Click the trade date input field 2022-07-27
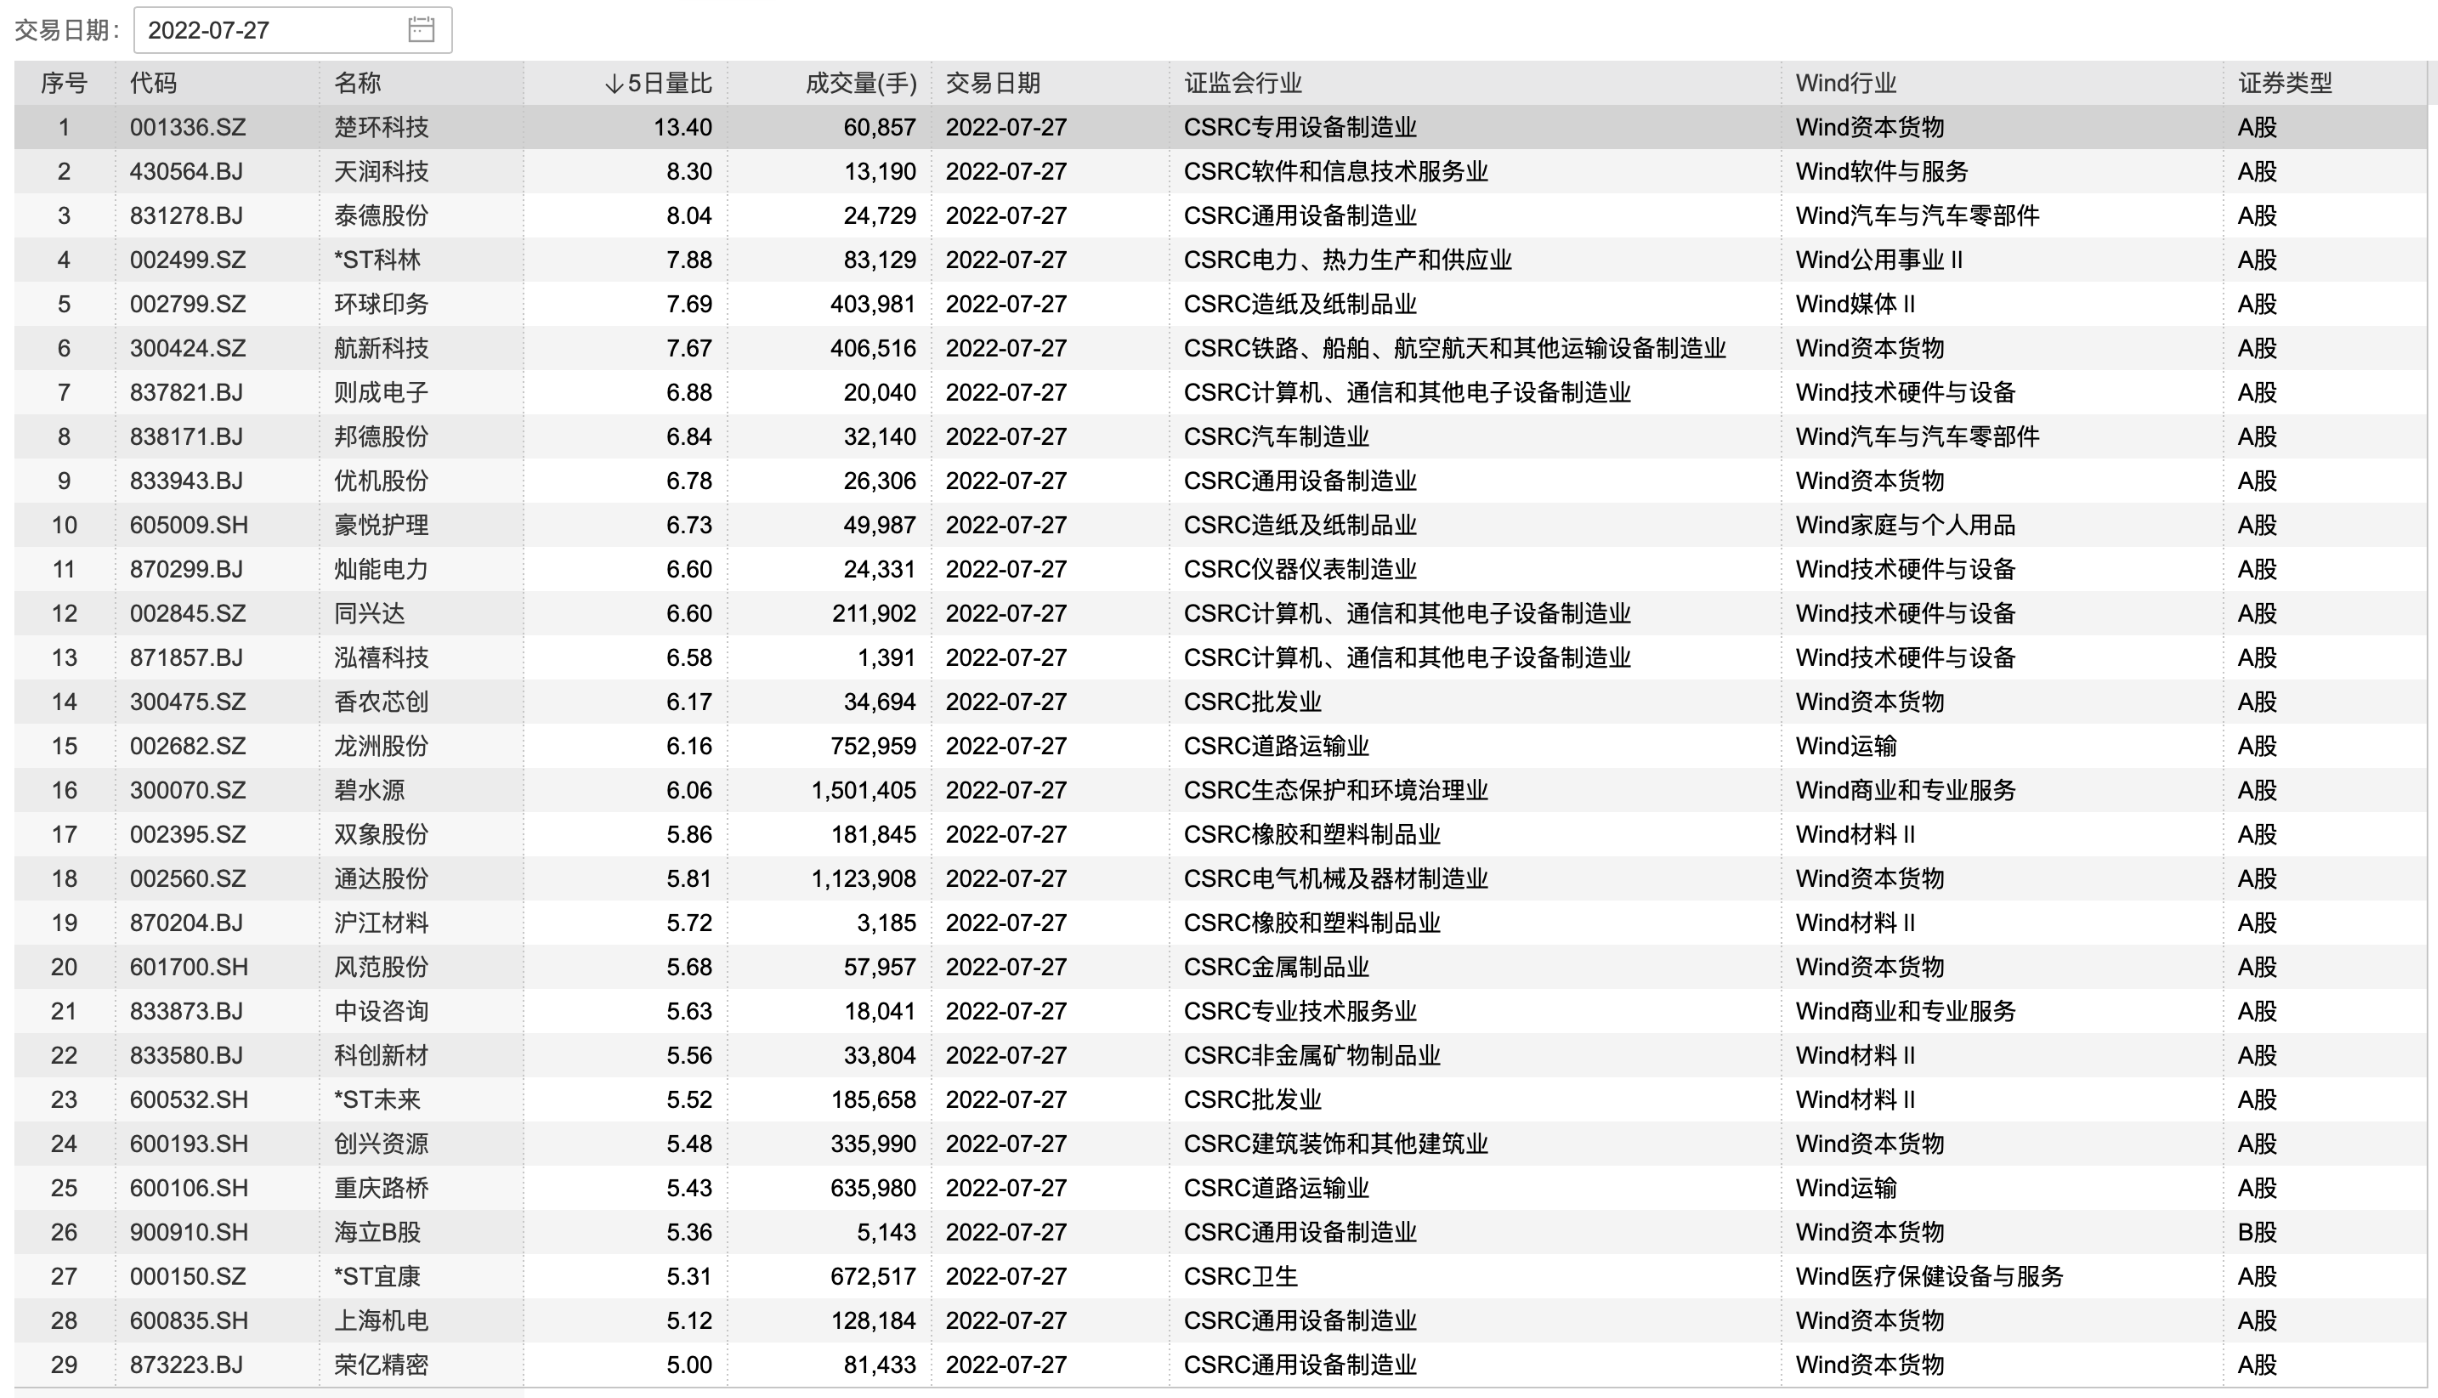 coord(292,30)
